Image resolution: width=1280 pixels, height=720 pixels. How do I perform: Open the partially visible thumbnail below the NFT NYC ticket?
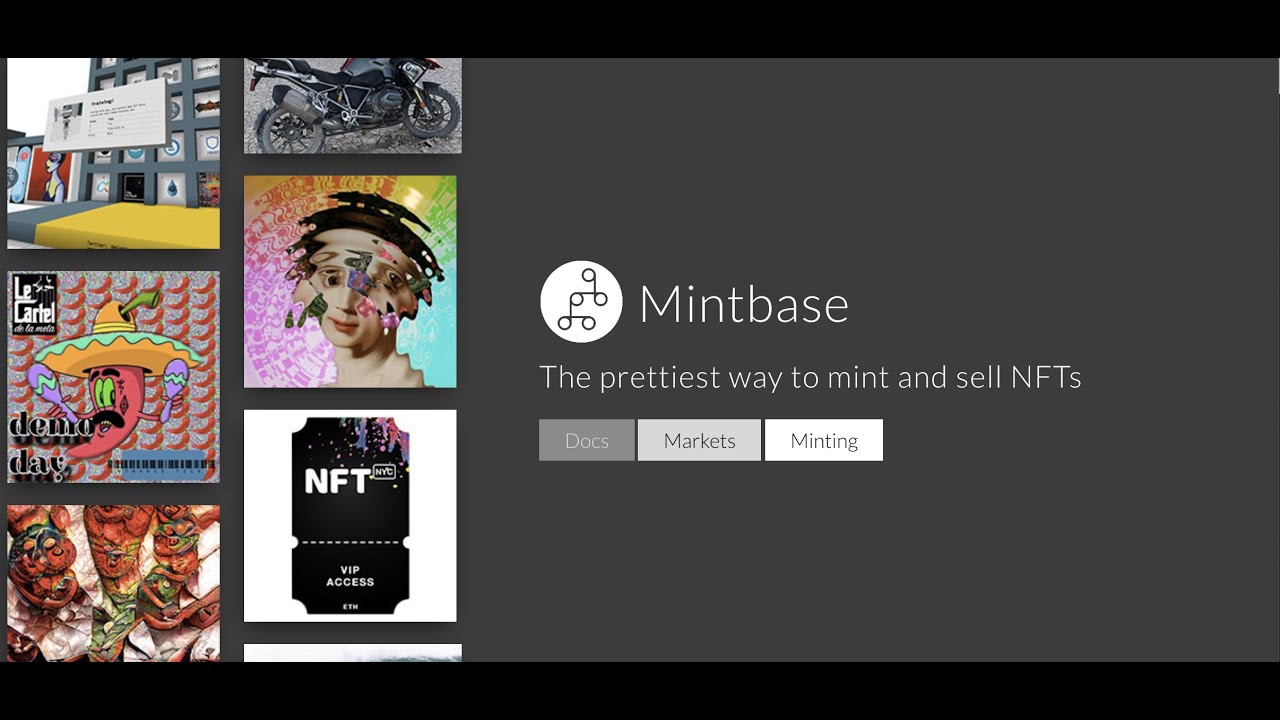pyautogui.click(x=353, y=653)
